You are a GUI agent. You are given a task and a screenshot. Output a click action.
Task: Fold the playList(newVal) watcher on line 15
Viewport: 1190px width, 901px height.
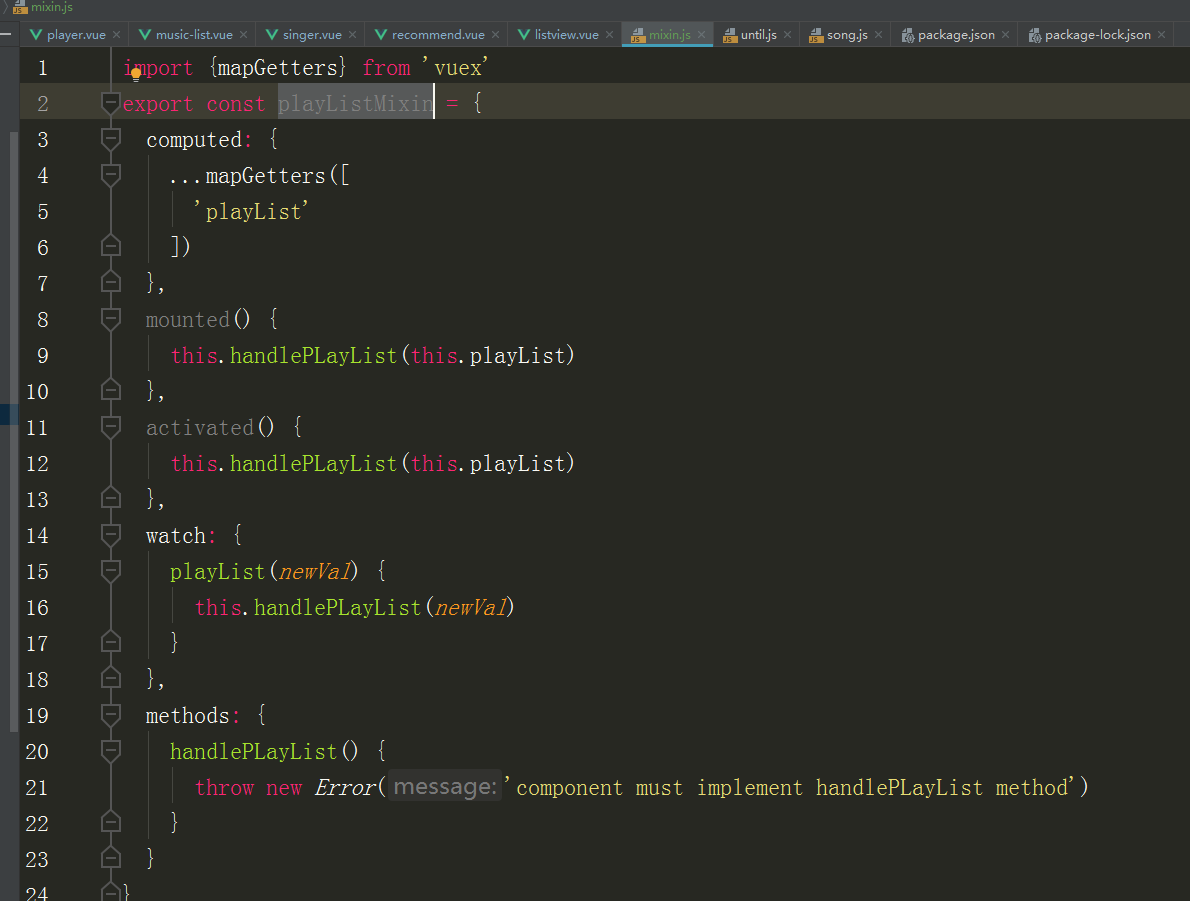[x=111, y=570]
